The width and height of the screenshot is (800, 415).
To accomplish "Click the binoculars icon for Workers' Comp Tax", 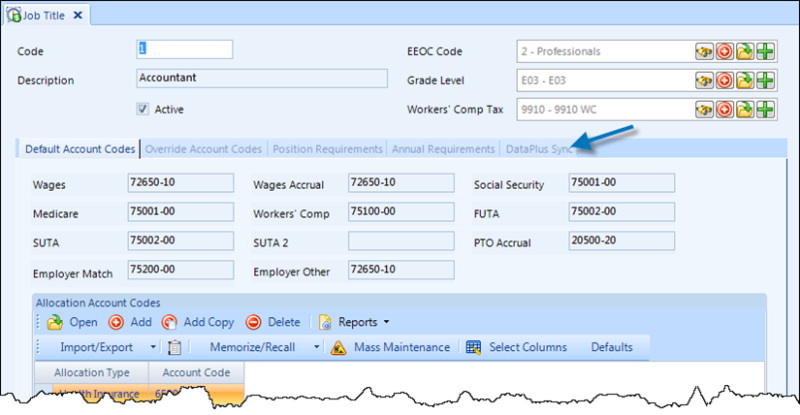I will pos(704,109).
